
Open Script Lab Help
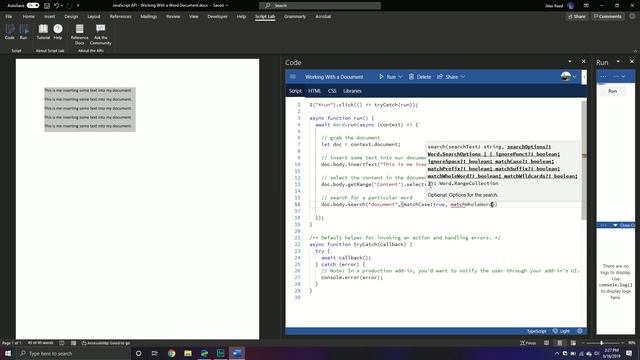point(58,32)
